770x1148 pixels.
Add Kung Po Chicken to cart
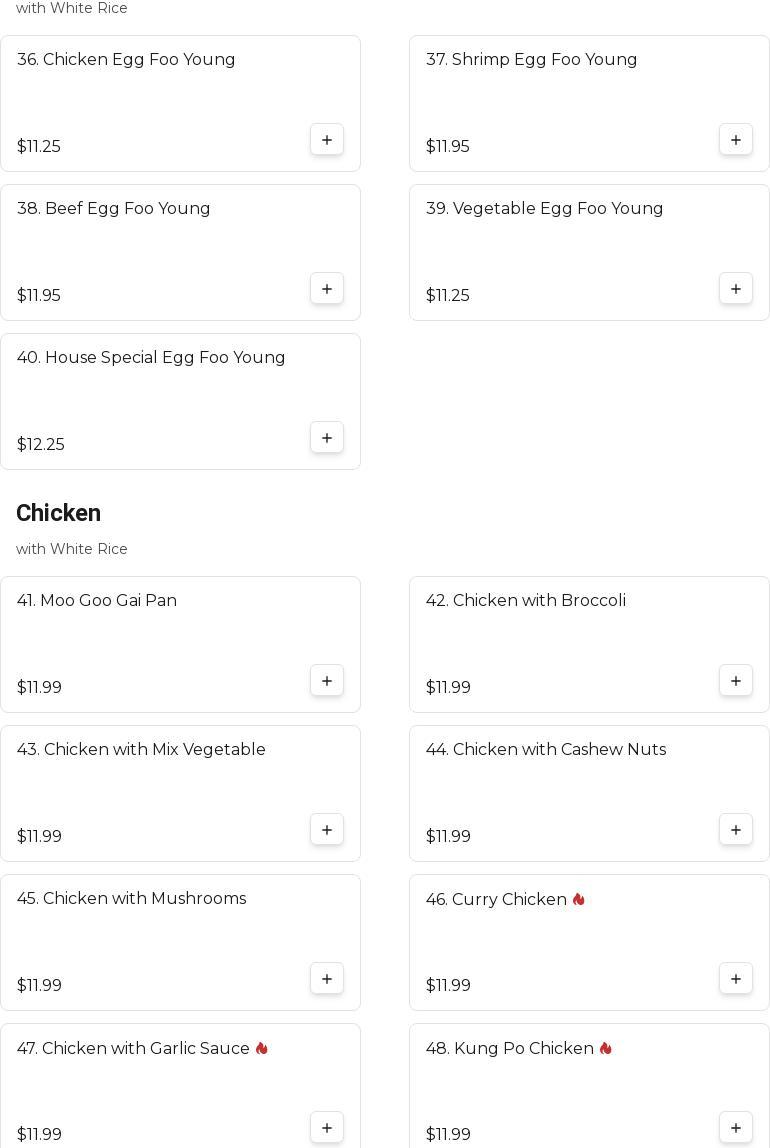point(736,1128)
